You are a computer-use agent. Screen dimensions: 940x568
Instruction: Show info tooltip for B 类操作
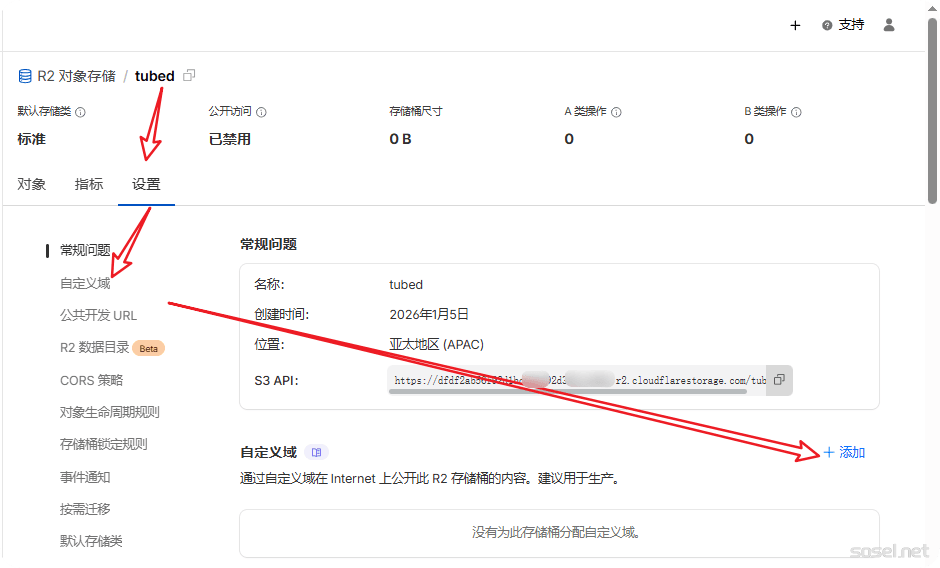pyautogui.click(x=796, y=112)
